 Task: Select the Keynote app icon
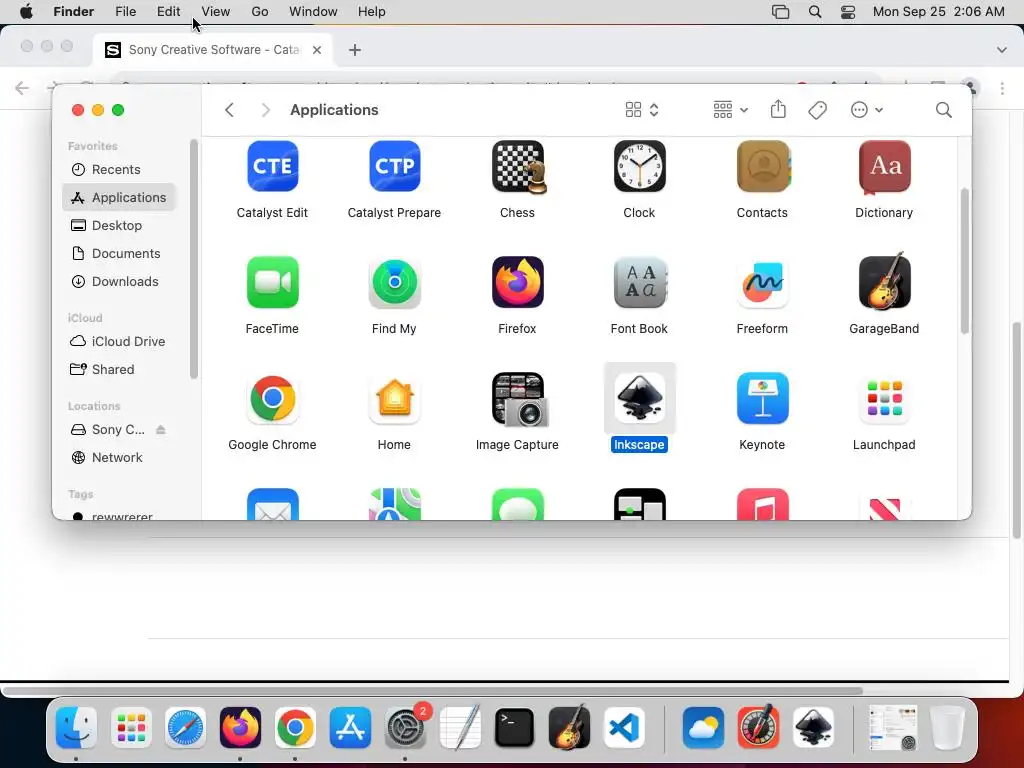762,398
